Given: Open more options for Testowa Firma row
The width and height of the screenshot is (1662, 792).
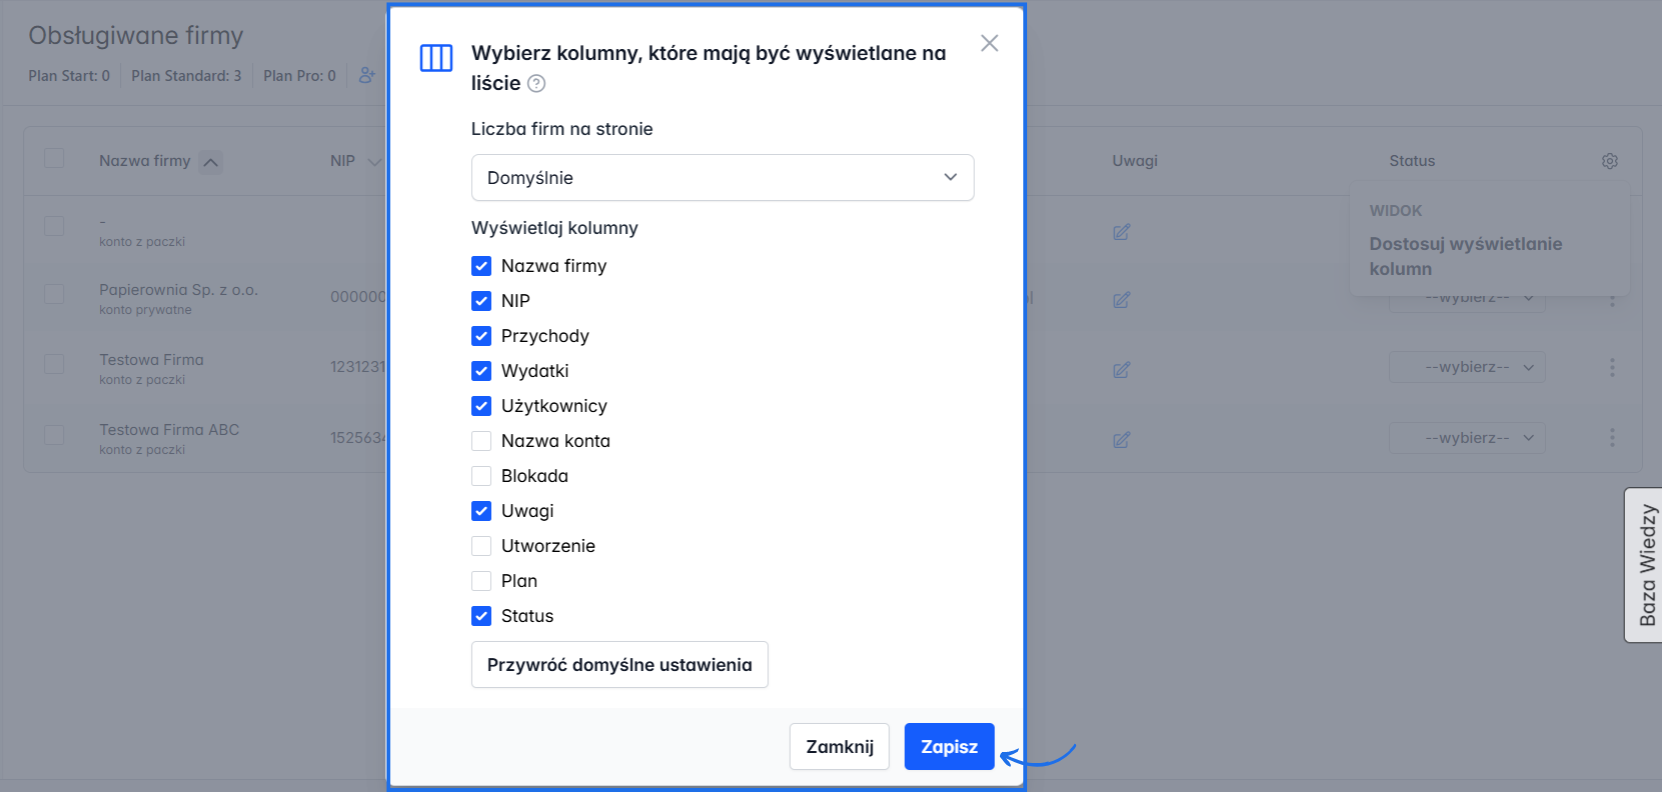Looking at the screenshot, I should [1612, 368].
